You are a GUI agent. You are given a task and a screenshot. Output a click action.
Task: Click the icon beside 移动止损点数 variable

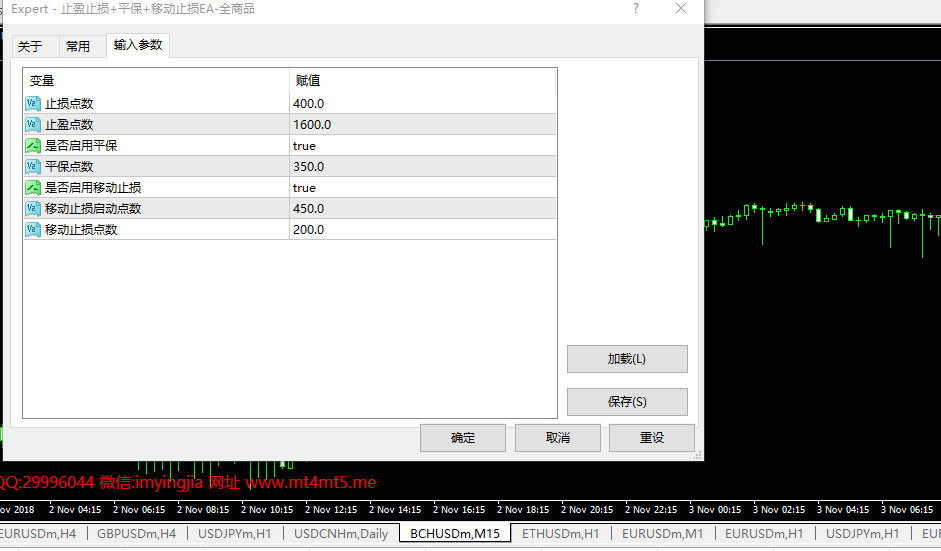click(32, 230)
